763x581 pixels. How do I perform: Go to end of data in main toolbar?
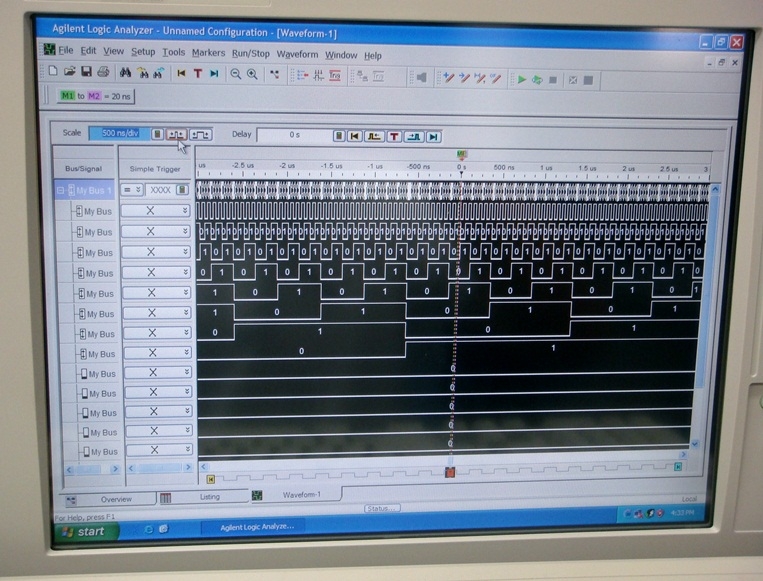pos(214,73)
